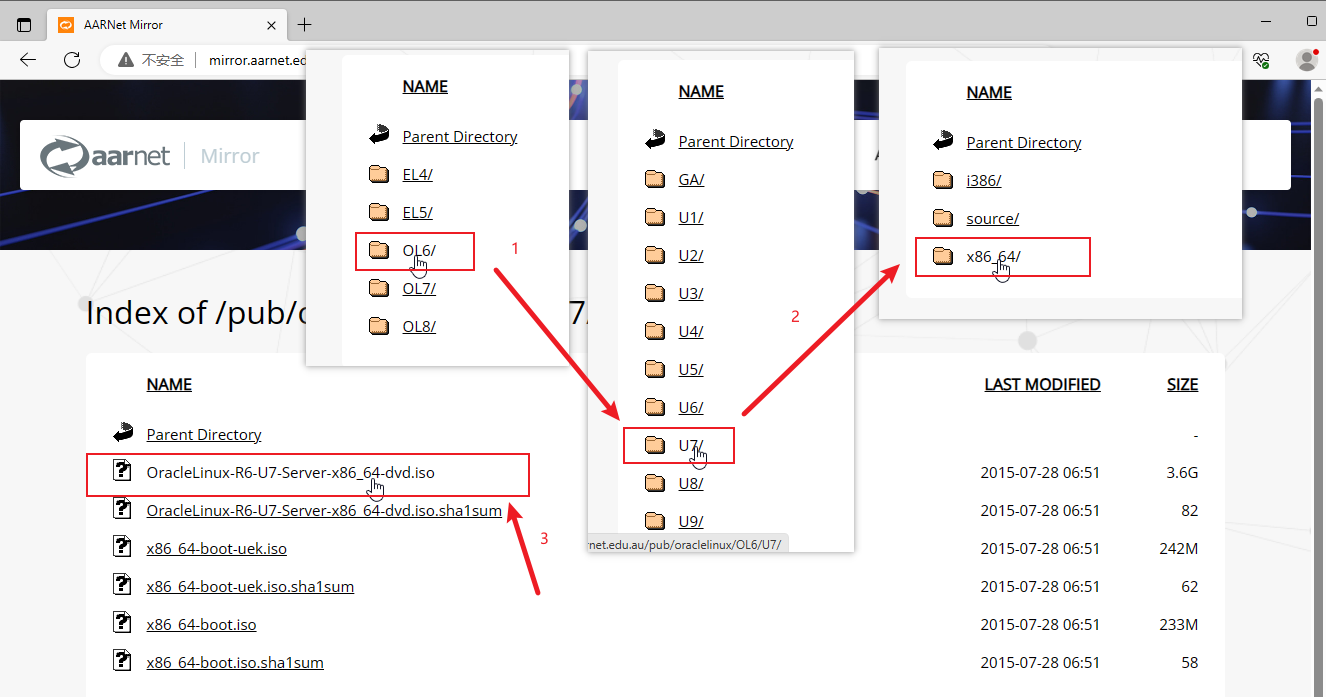Sort listing by NAME column header
The width and height of the screenshot is (1326, 697).
coord(169,384)
